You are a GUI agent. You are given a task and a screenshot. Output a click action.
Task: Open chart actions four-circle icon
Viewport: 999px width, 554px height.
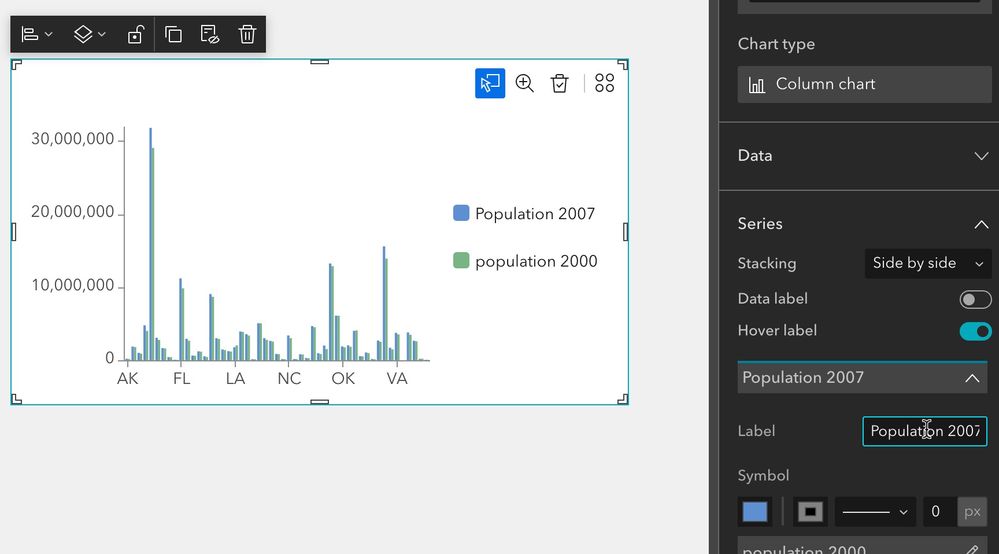pyautogui.click(x=605, y=83)
